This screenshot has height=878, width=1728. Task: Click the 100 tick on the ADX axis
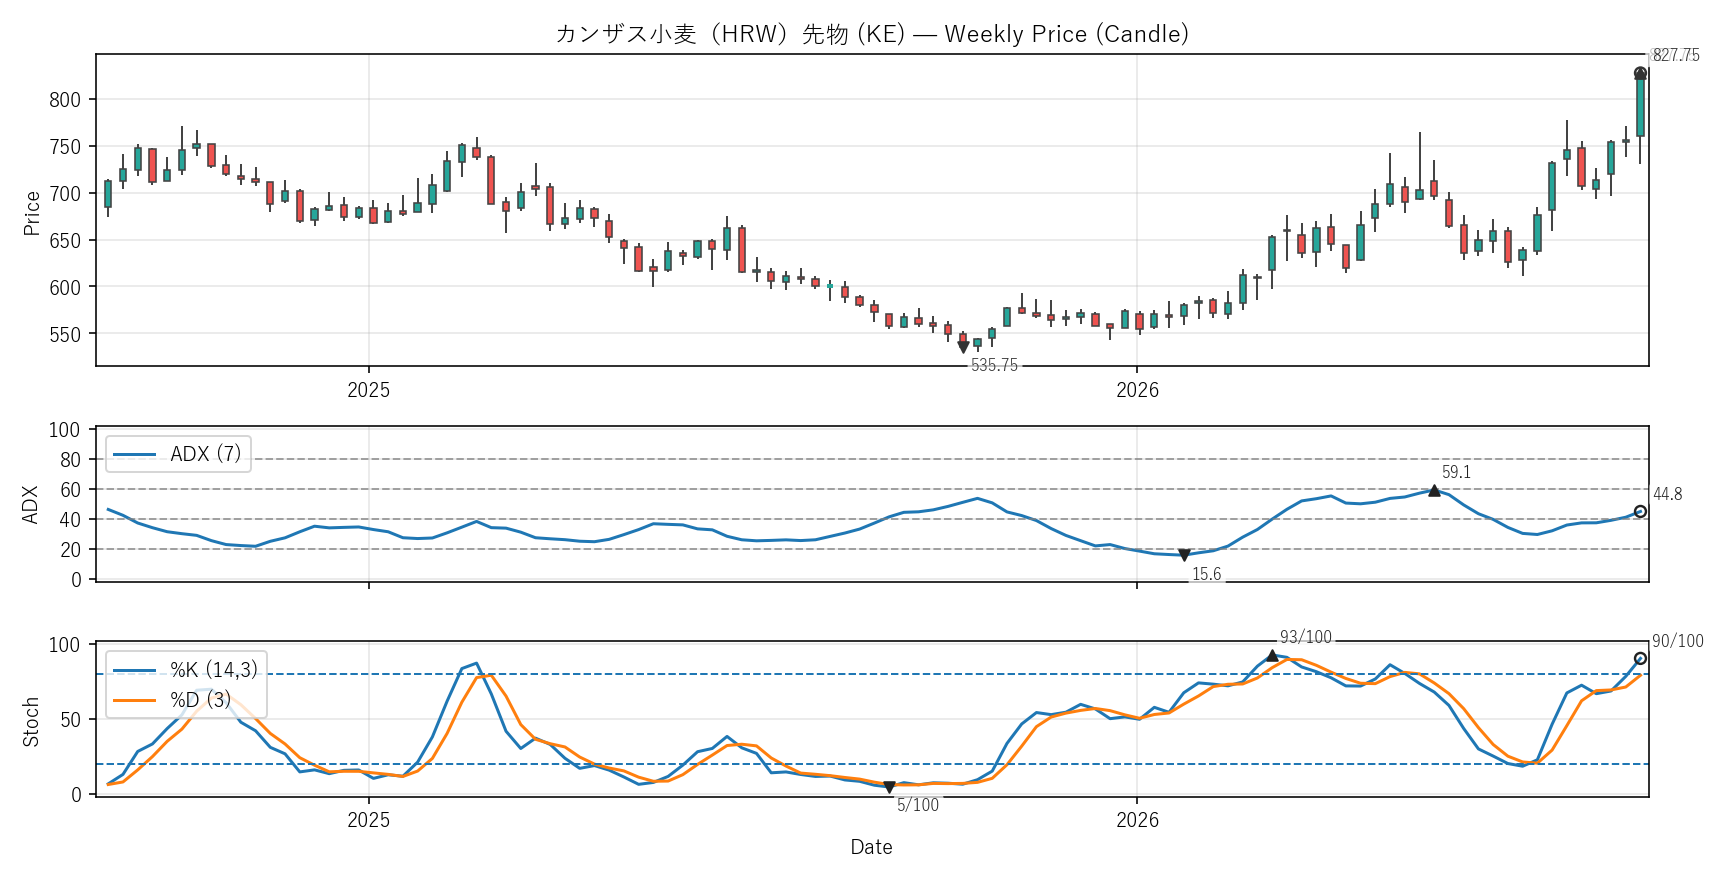click(x=65, y=430)
